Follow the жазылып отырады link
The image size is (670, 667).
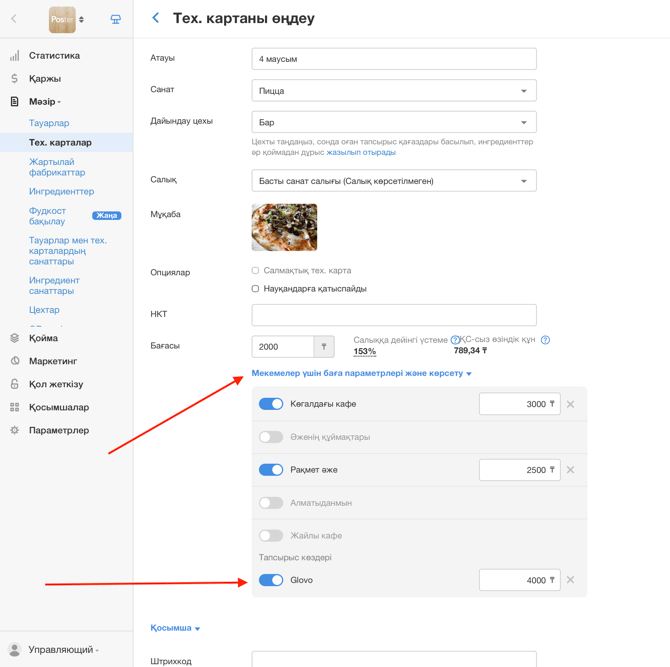click(361, 152)
